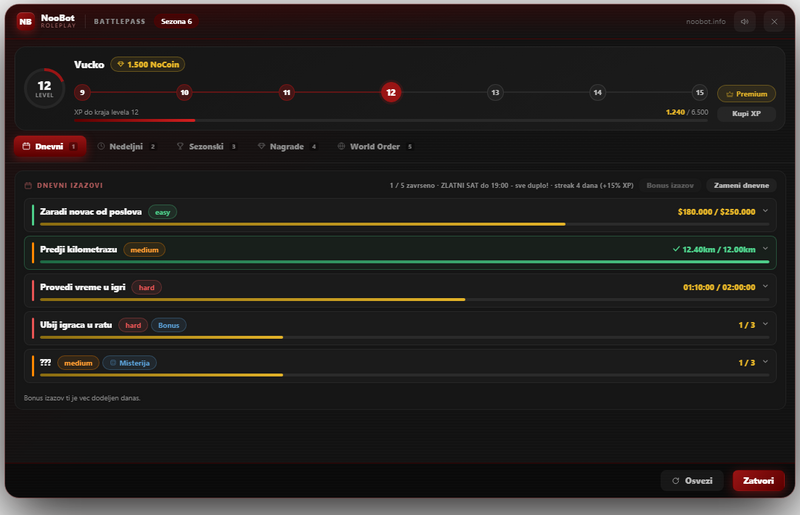Image resolution: width=800 pixels, height=515 pixels.
Task: Click the medium tag on Predji kilometrazu
Action: pos(144,250)
